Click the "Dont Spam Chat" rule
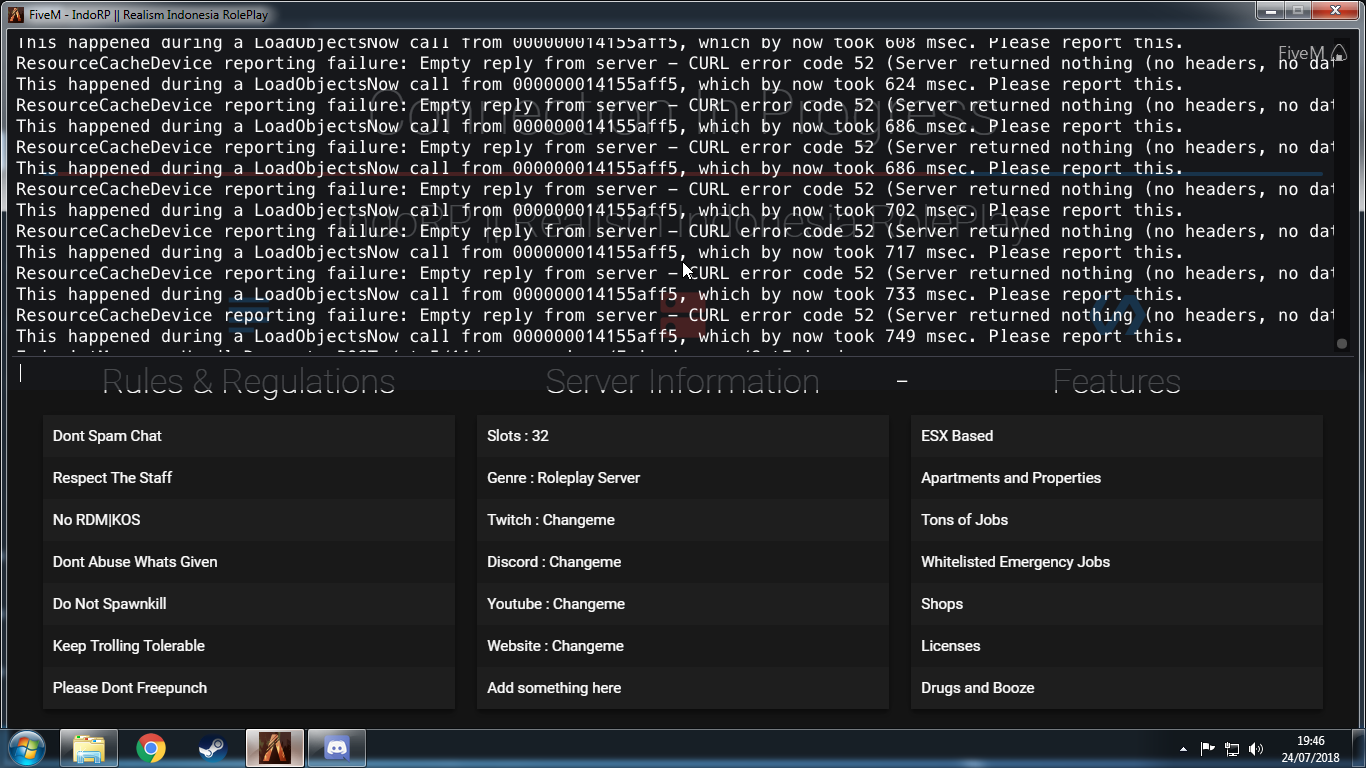The height and width of the screenshot is (768, 1366). 249,436
